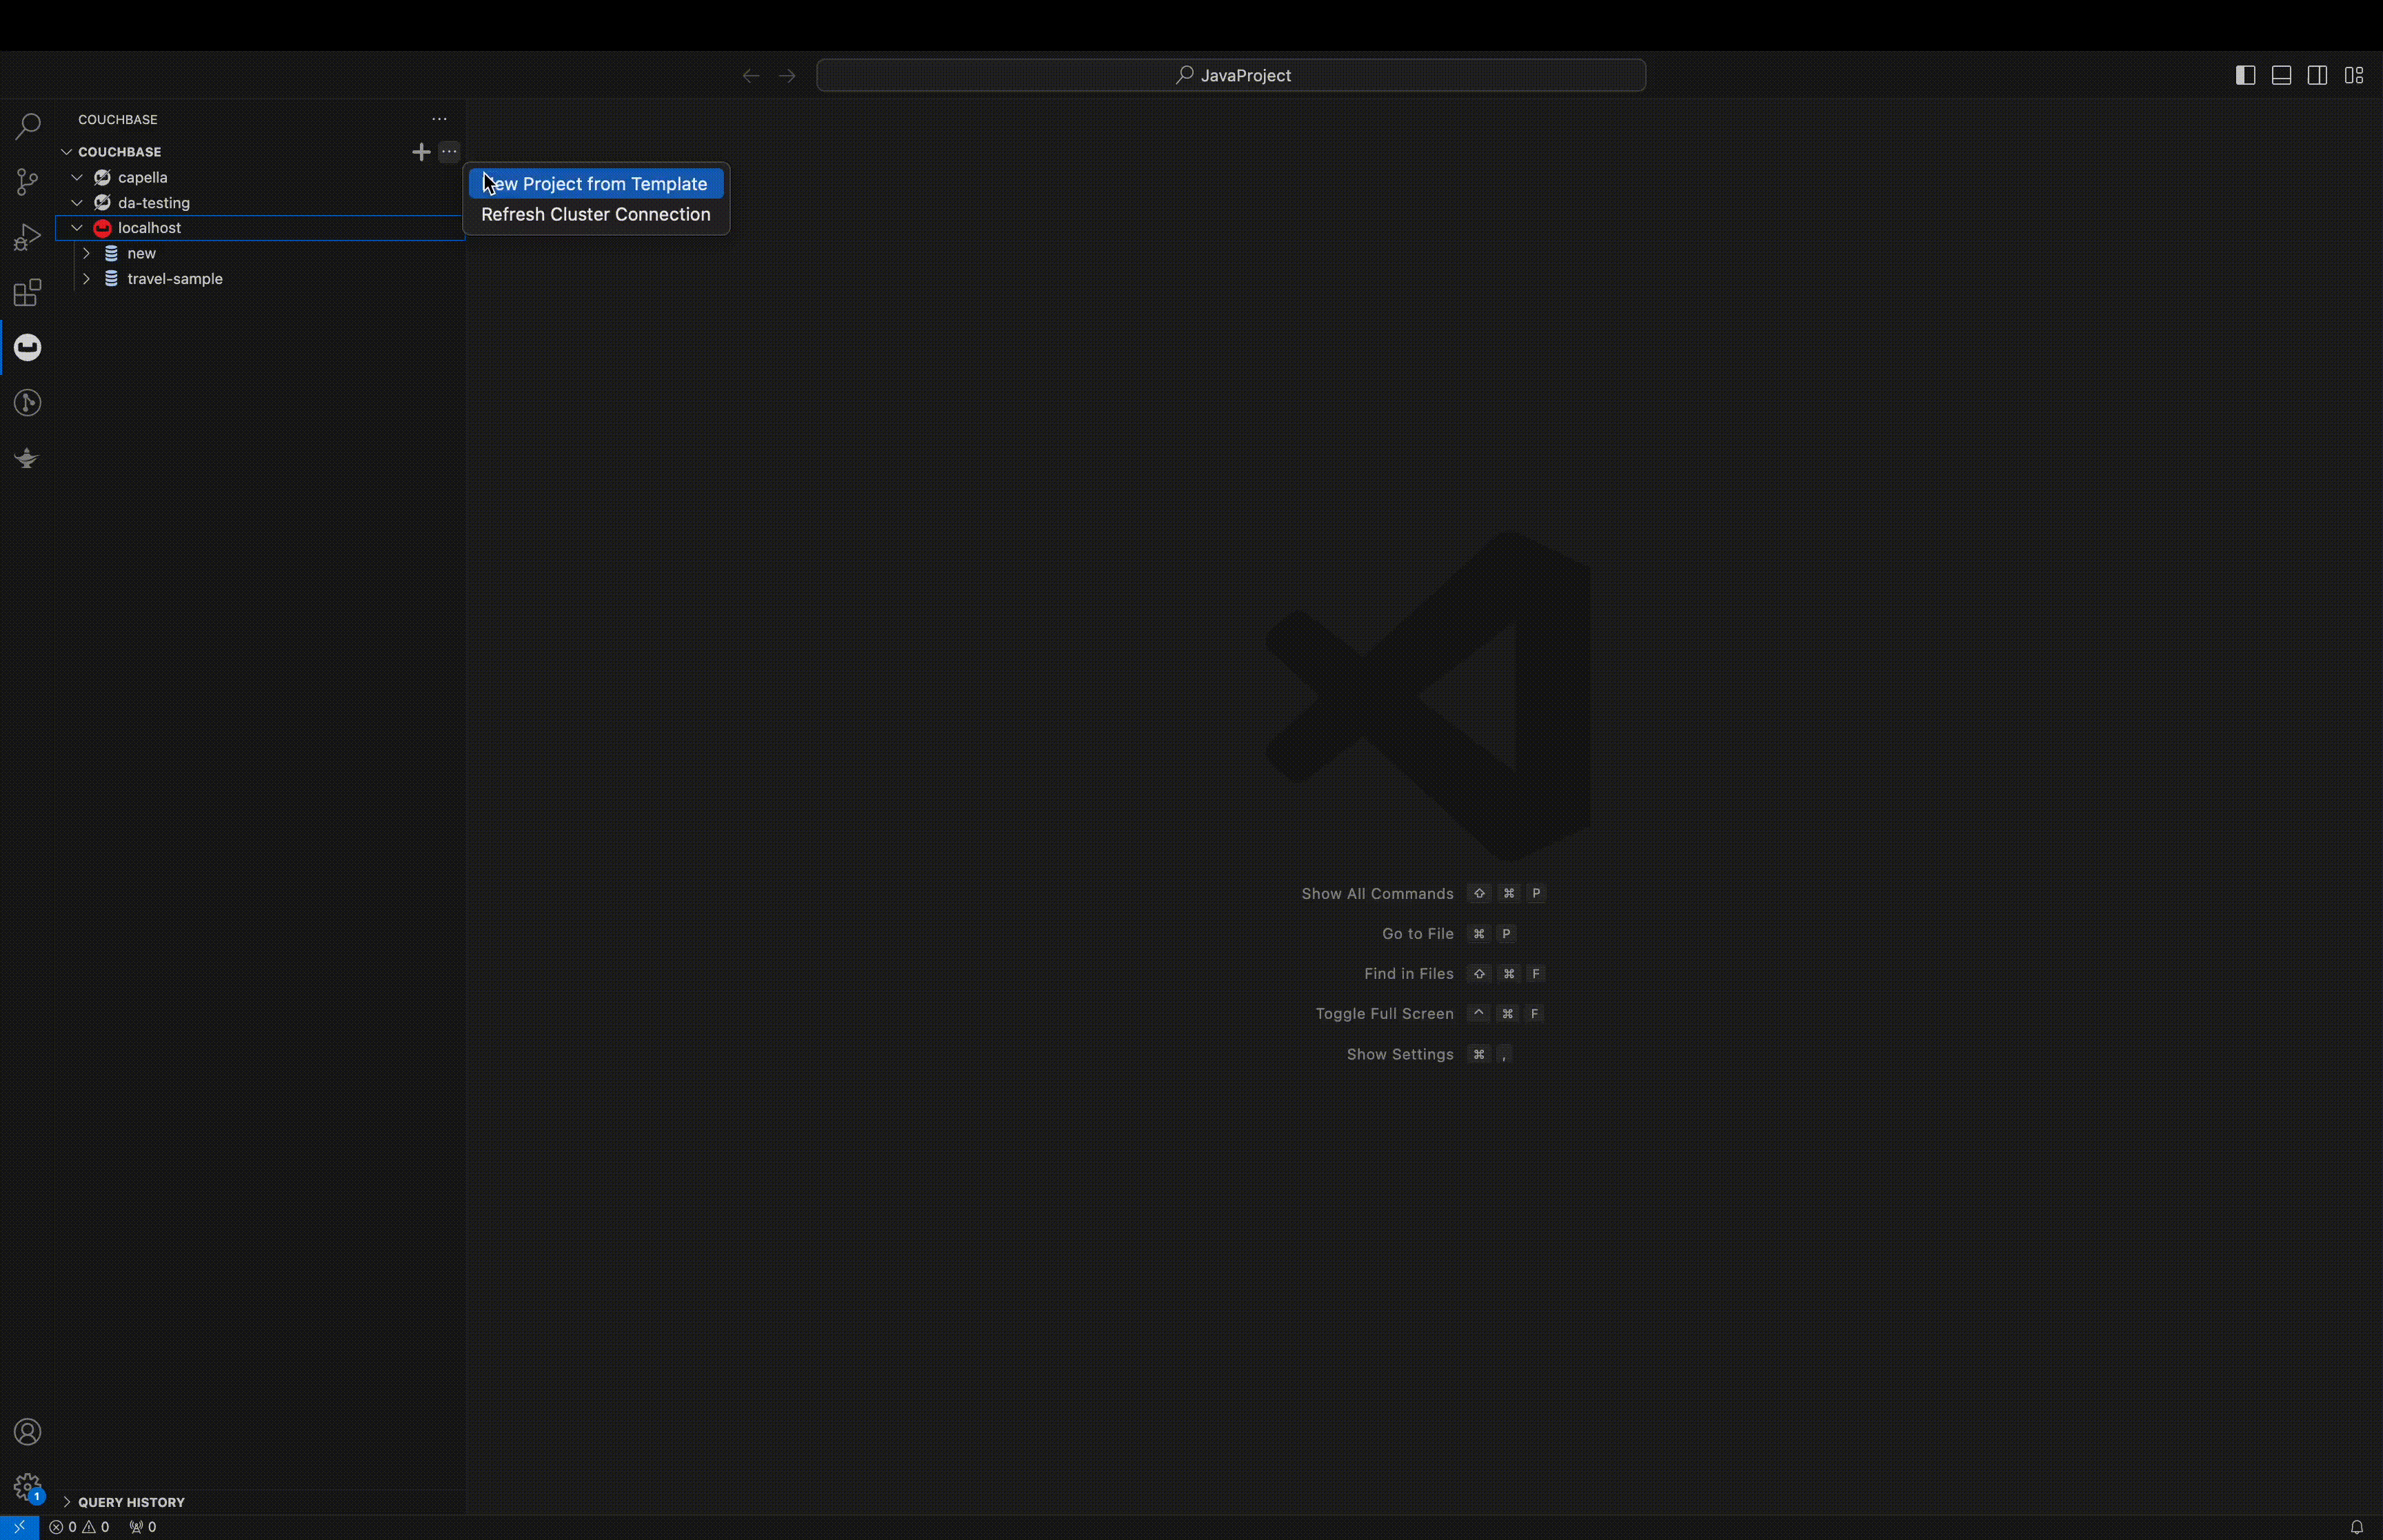This screenshot has height=1540, width=2383.
Task: Expand the new bucket chevron
Action: [x=87, y=253]
